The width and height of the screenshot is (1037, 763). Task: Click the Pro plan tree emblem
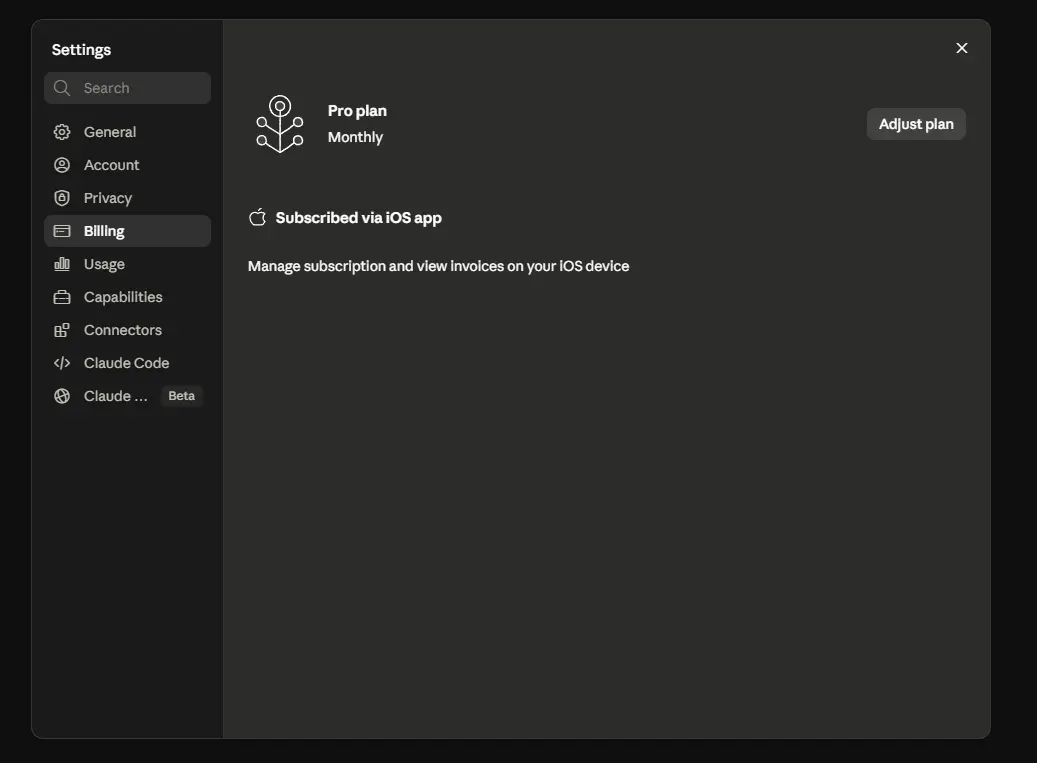pyautogui.click(x=280, y=124)
